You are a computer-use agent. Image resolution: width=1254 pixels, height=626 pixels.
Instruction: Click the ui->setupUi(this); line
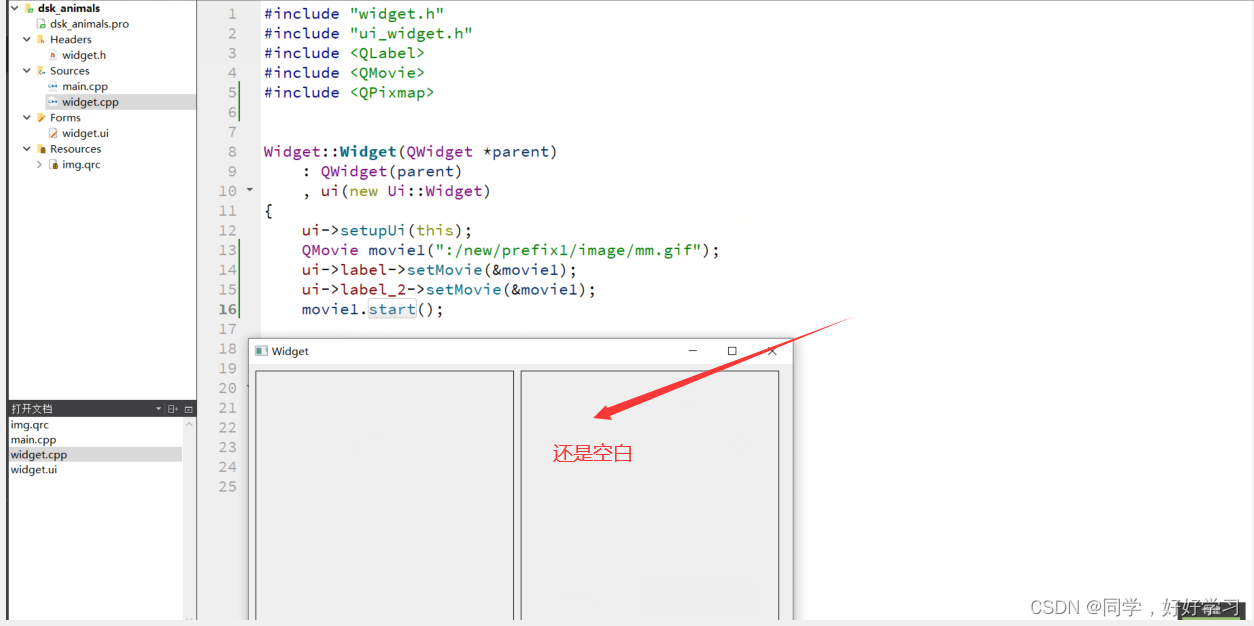point(387,230)
